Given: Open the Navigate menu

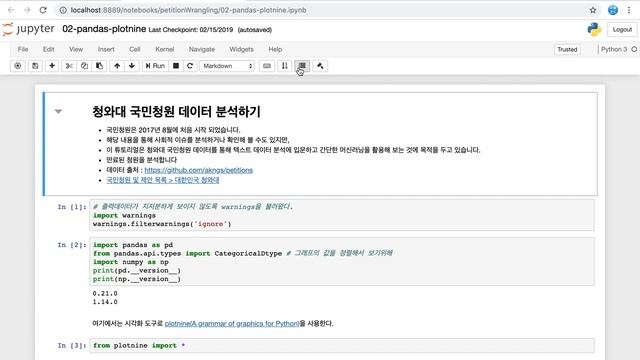Looking at the screenshot, I should point(202,49).
